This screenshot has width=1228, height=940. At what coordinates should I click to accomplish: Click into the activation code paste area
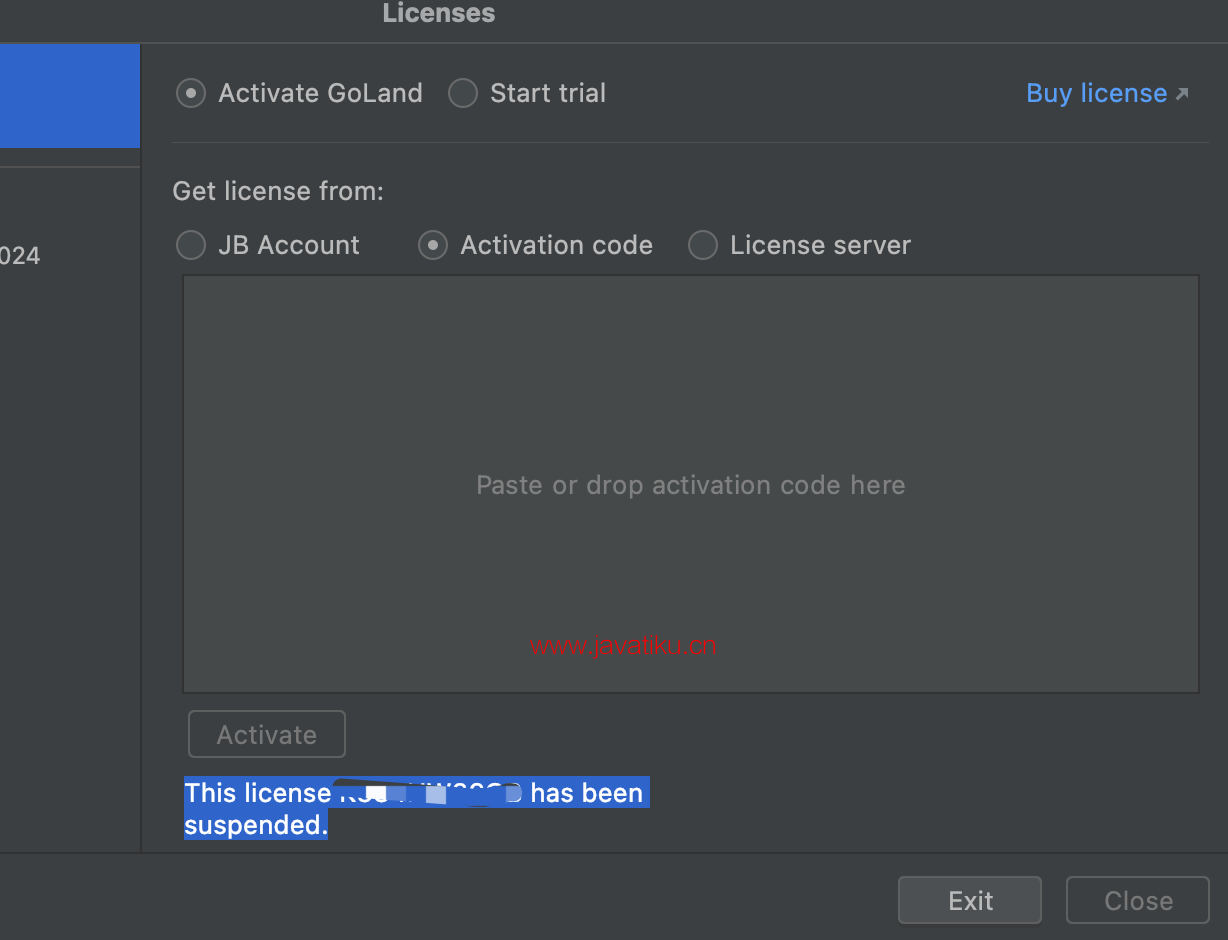(690, 484)
